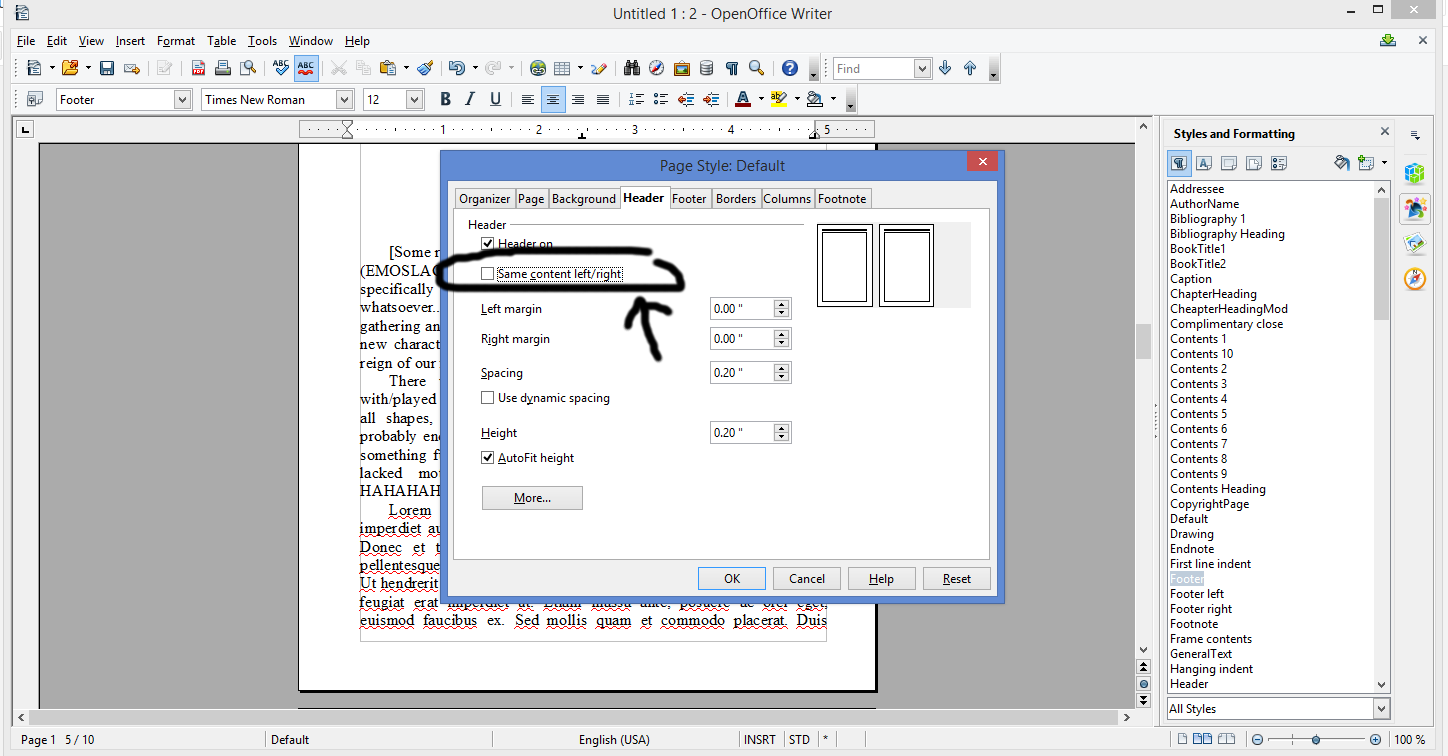Enable Use dynamic spacing
1448x756 pixels.
(x=487, y=398)
